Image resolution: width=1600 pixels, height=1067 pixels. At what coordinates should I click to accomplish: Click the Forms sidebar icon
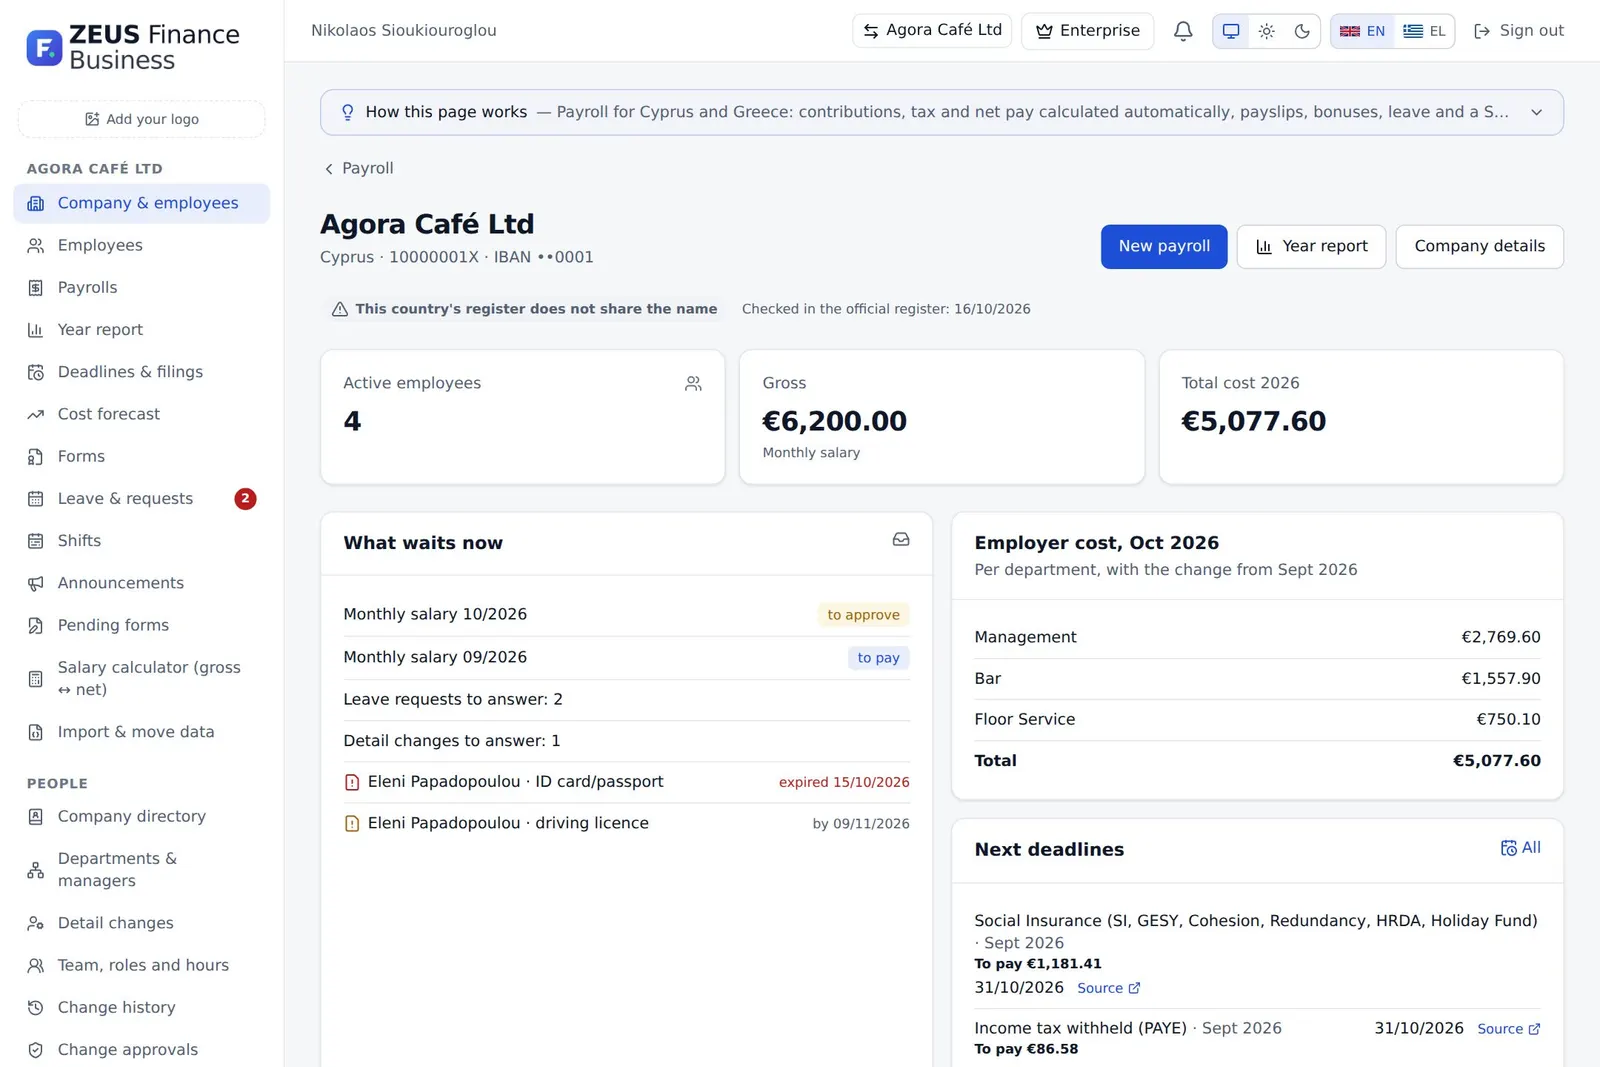(36, 457)
